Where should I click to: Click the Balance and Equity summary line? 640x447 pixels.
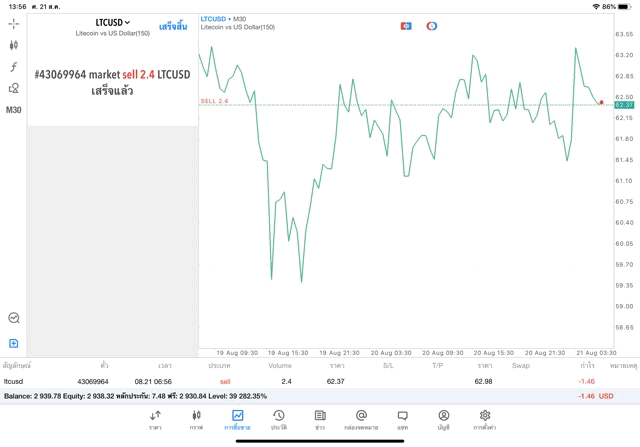tap(135, 396)
